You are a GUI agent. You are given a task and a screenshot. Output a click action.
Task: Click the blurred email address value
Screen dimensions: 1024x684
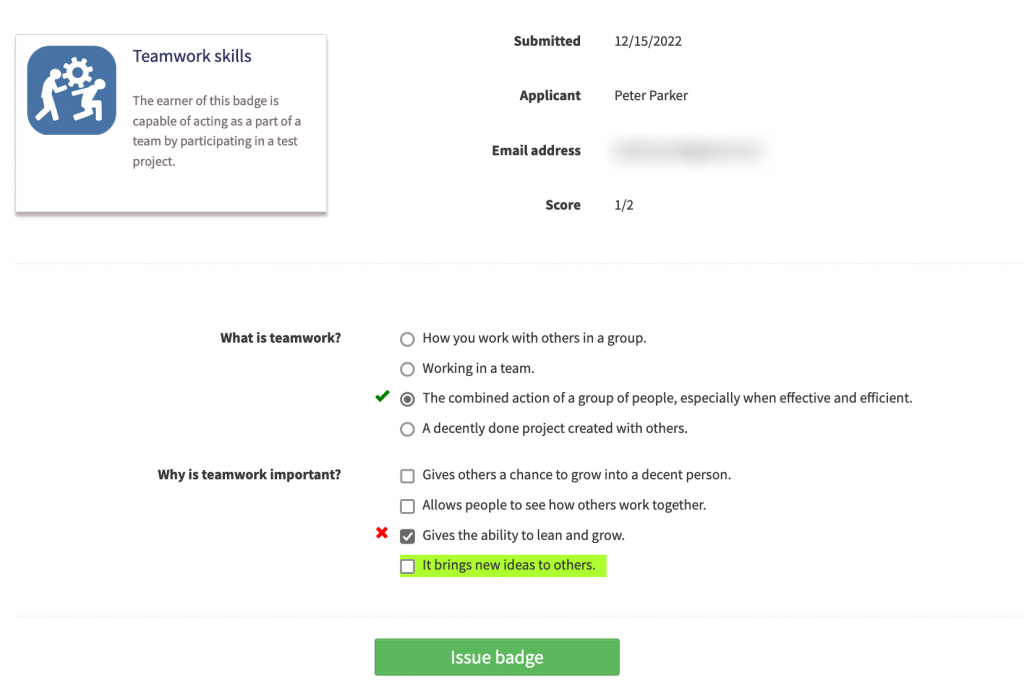coord(688,151)
